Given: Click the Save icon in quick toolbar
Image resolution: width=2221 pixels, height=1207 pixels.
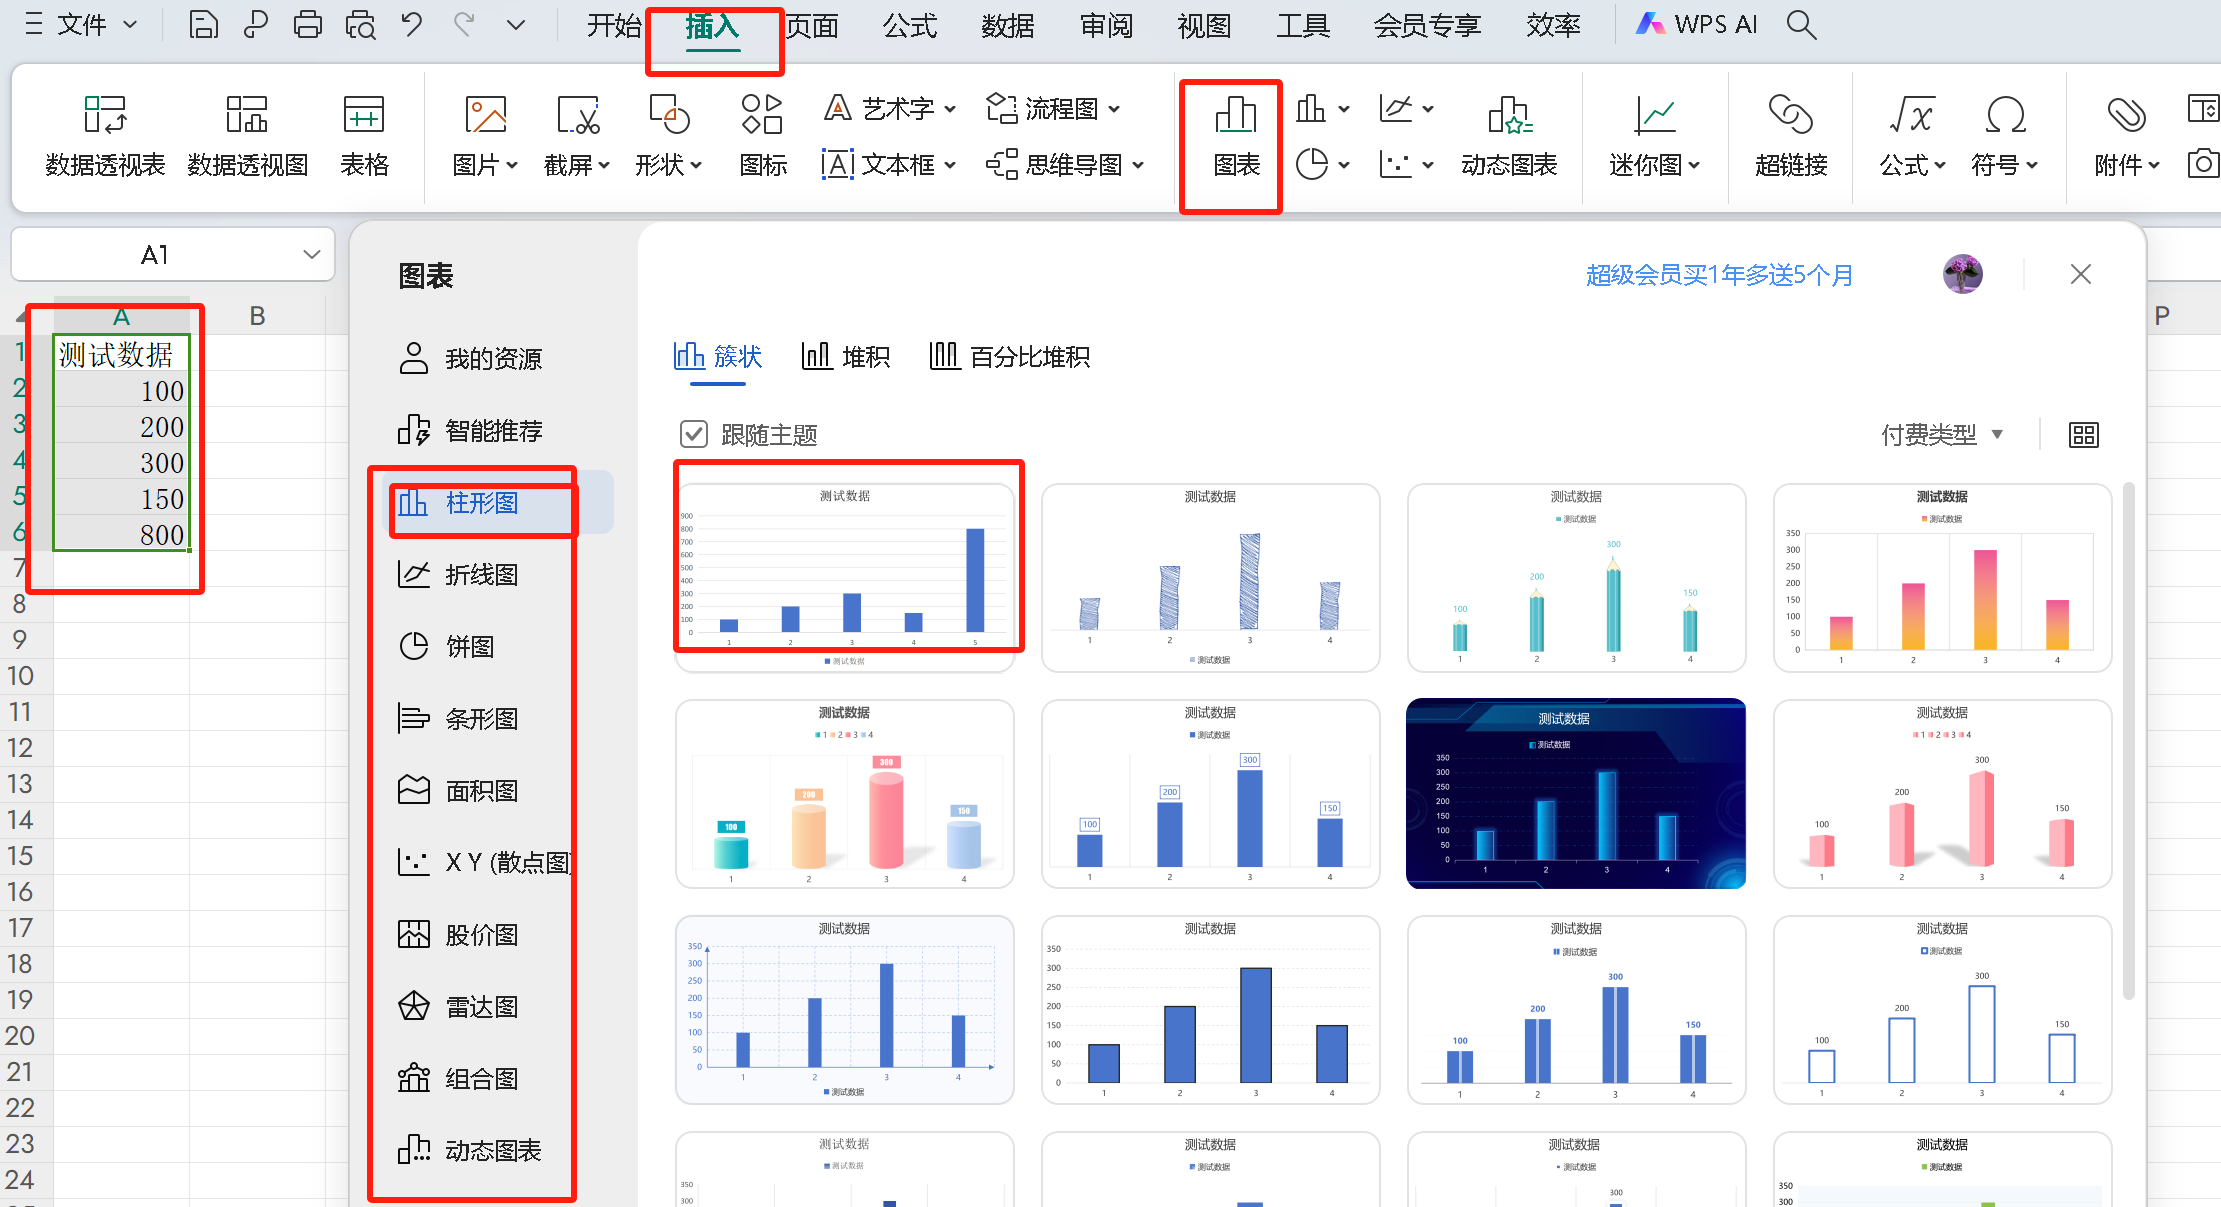Looking at the screenshot, I should pyautogui.click(x=203, y=24).
